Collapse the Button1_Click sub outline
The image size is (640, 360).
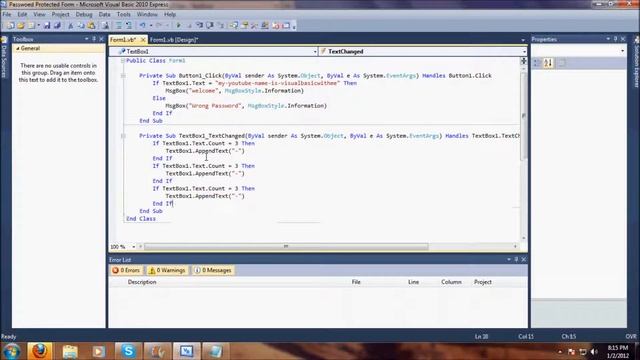123,76
